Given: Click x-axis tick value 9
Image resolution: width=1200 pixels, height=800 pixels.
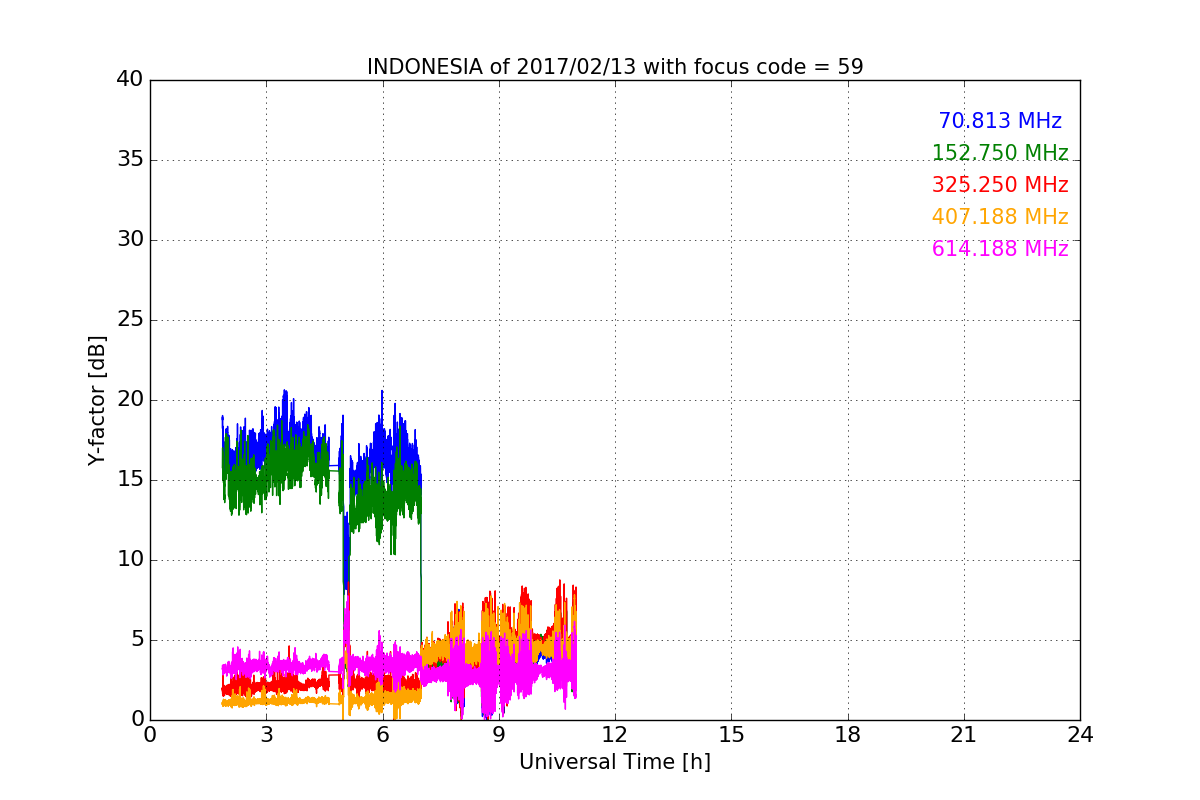Looking at the screenshot, I should 499,735.
